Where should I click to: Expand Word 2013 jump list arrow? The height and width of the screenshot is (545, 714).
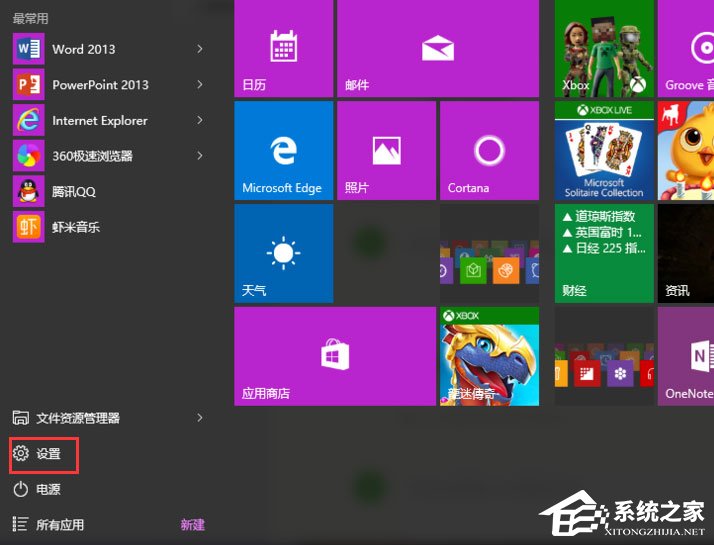click(200, 49)
